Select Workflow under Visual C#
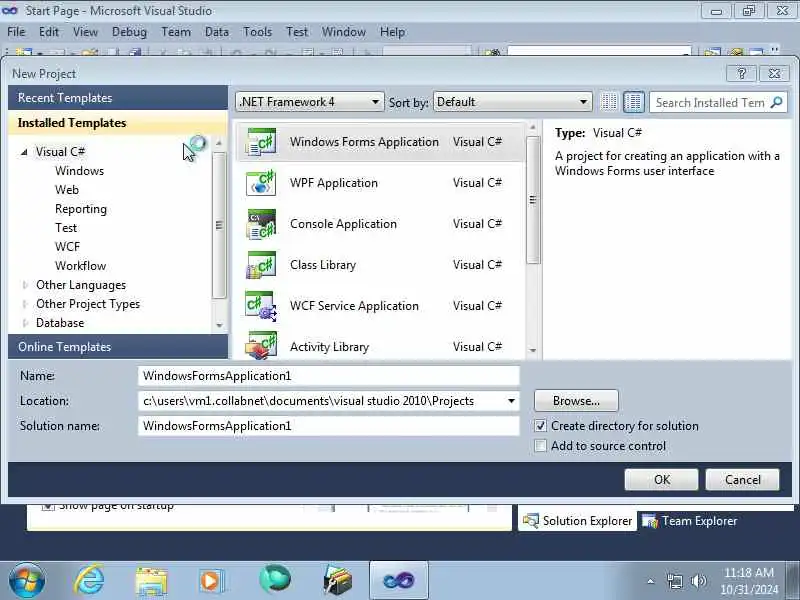The width and height of the screenshot is (800, 600). pos(81,266)
